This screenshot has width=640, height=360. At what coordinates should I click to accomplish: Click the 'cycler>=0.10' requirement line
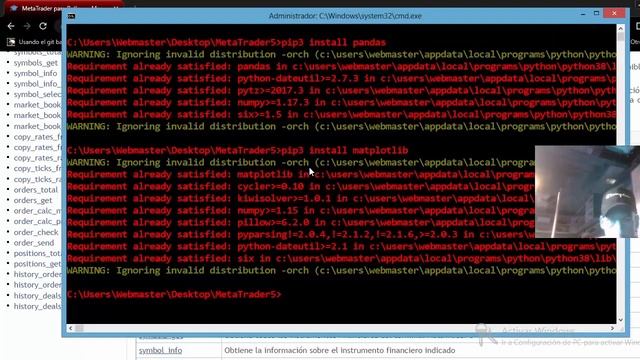coord(301,187)
